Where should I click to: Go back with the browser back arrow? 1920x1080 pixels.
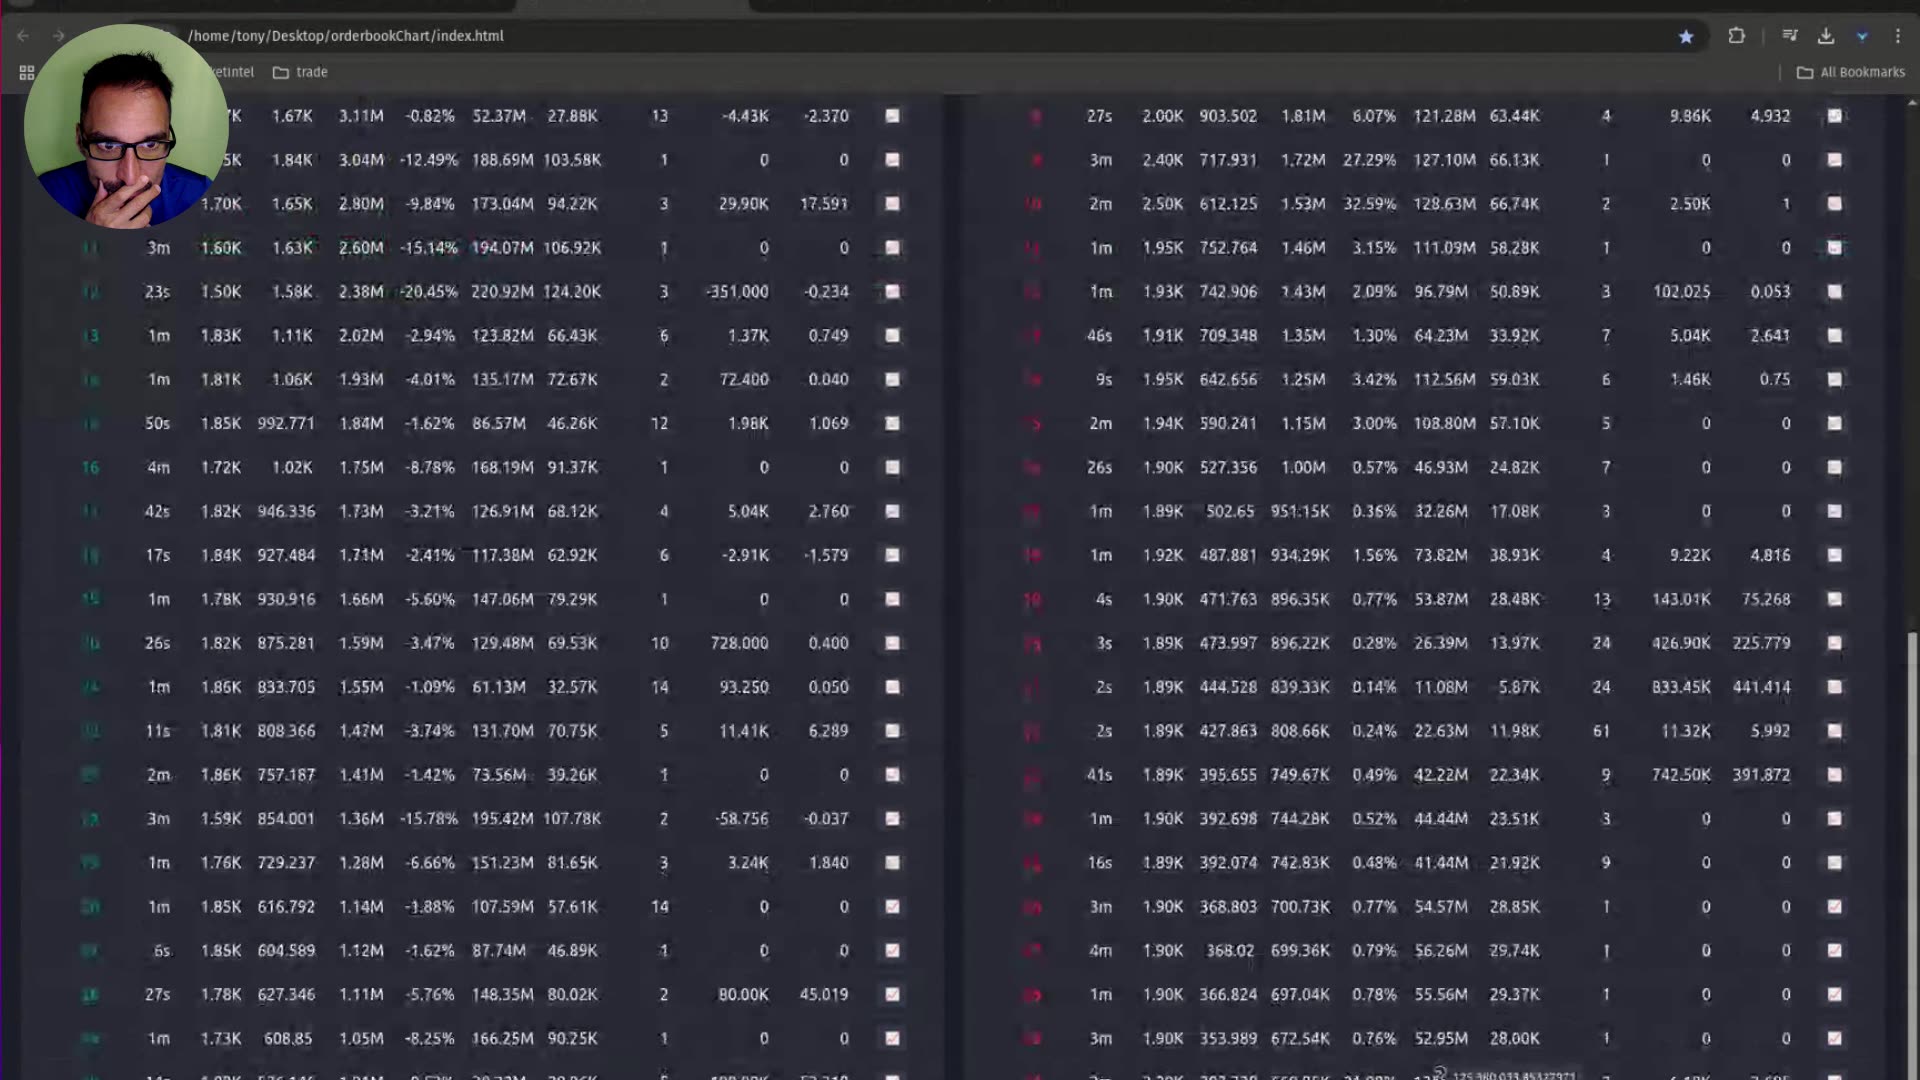[x=23, y=36]
